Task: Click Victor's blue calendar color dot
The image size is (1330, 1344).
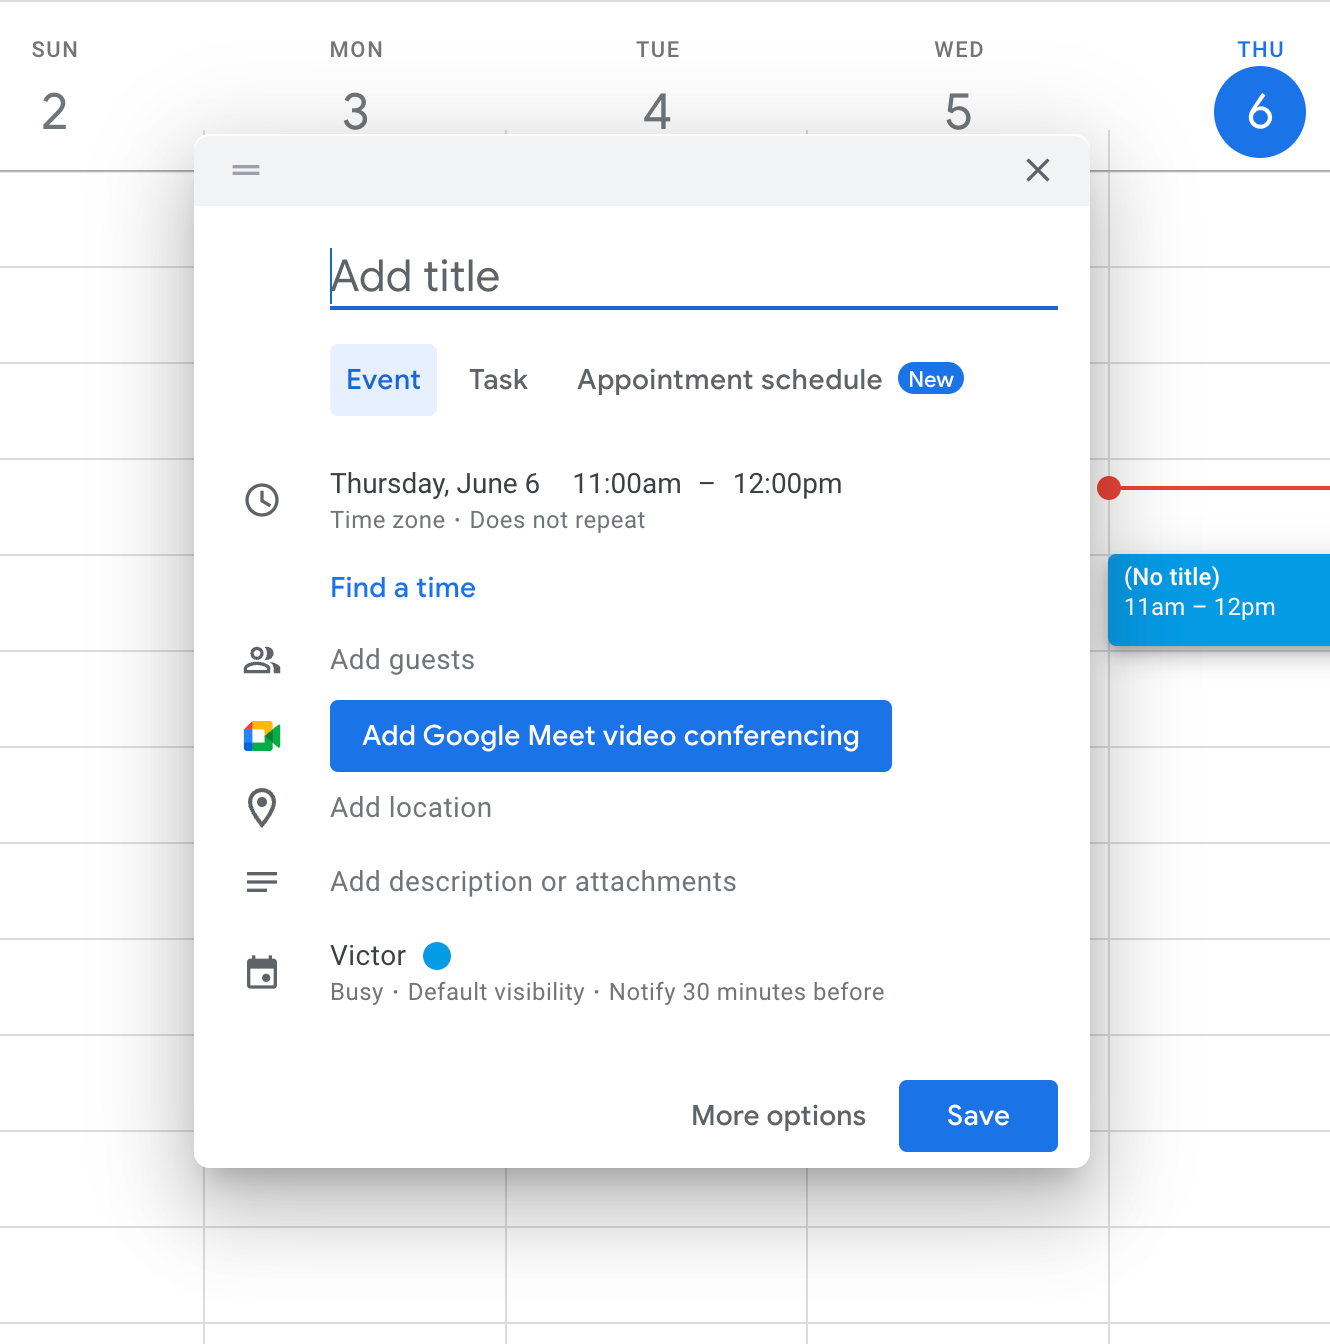Action: 437,956
